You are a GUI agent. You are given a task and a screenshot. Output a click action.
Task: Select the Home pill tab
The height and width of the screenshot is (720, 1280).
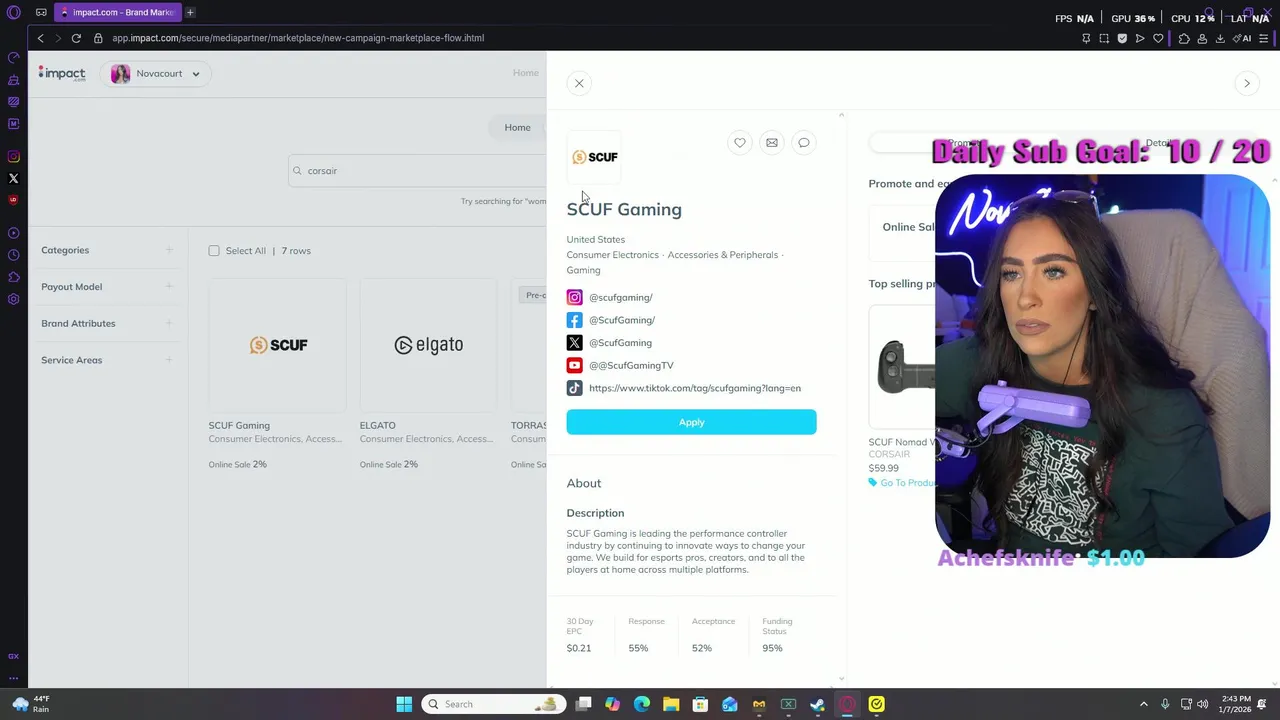517,127
